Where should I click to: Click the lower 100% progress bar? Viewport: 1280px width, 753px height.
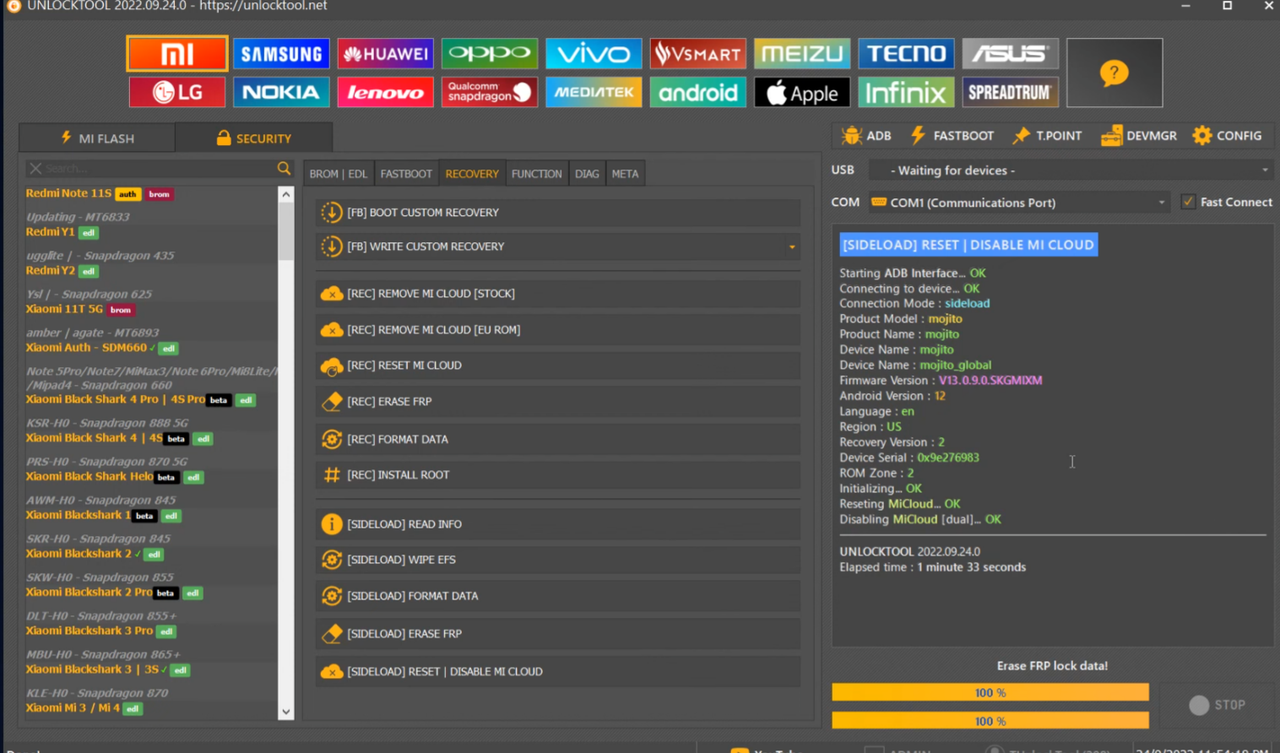coord(990,721)
